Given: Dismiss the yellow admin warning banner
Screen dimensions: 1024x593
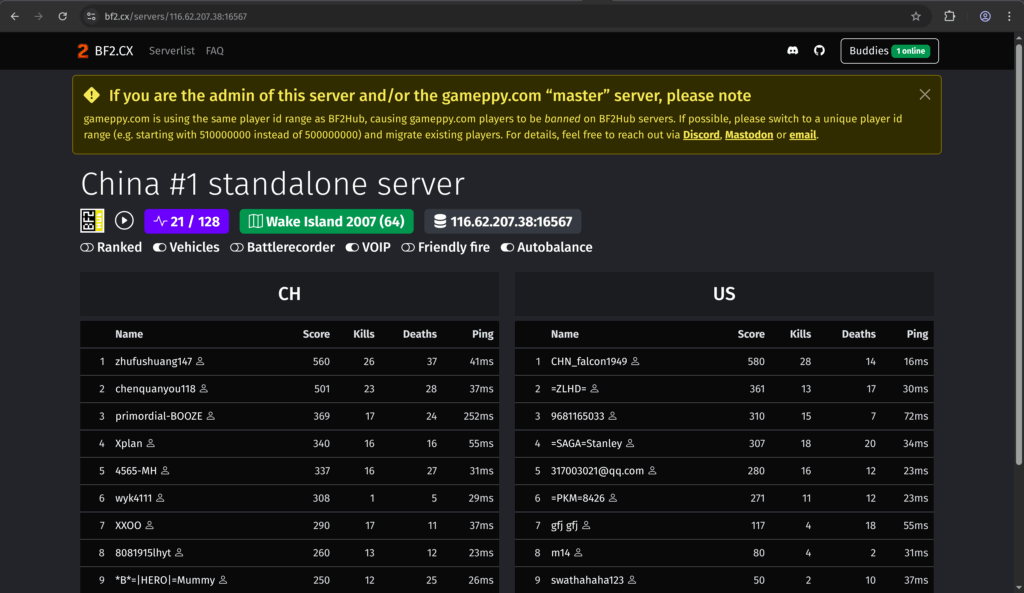Looking at the screenshot, I should click(924, 95).
